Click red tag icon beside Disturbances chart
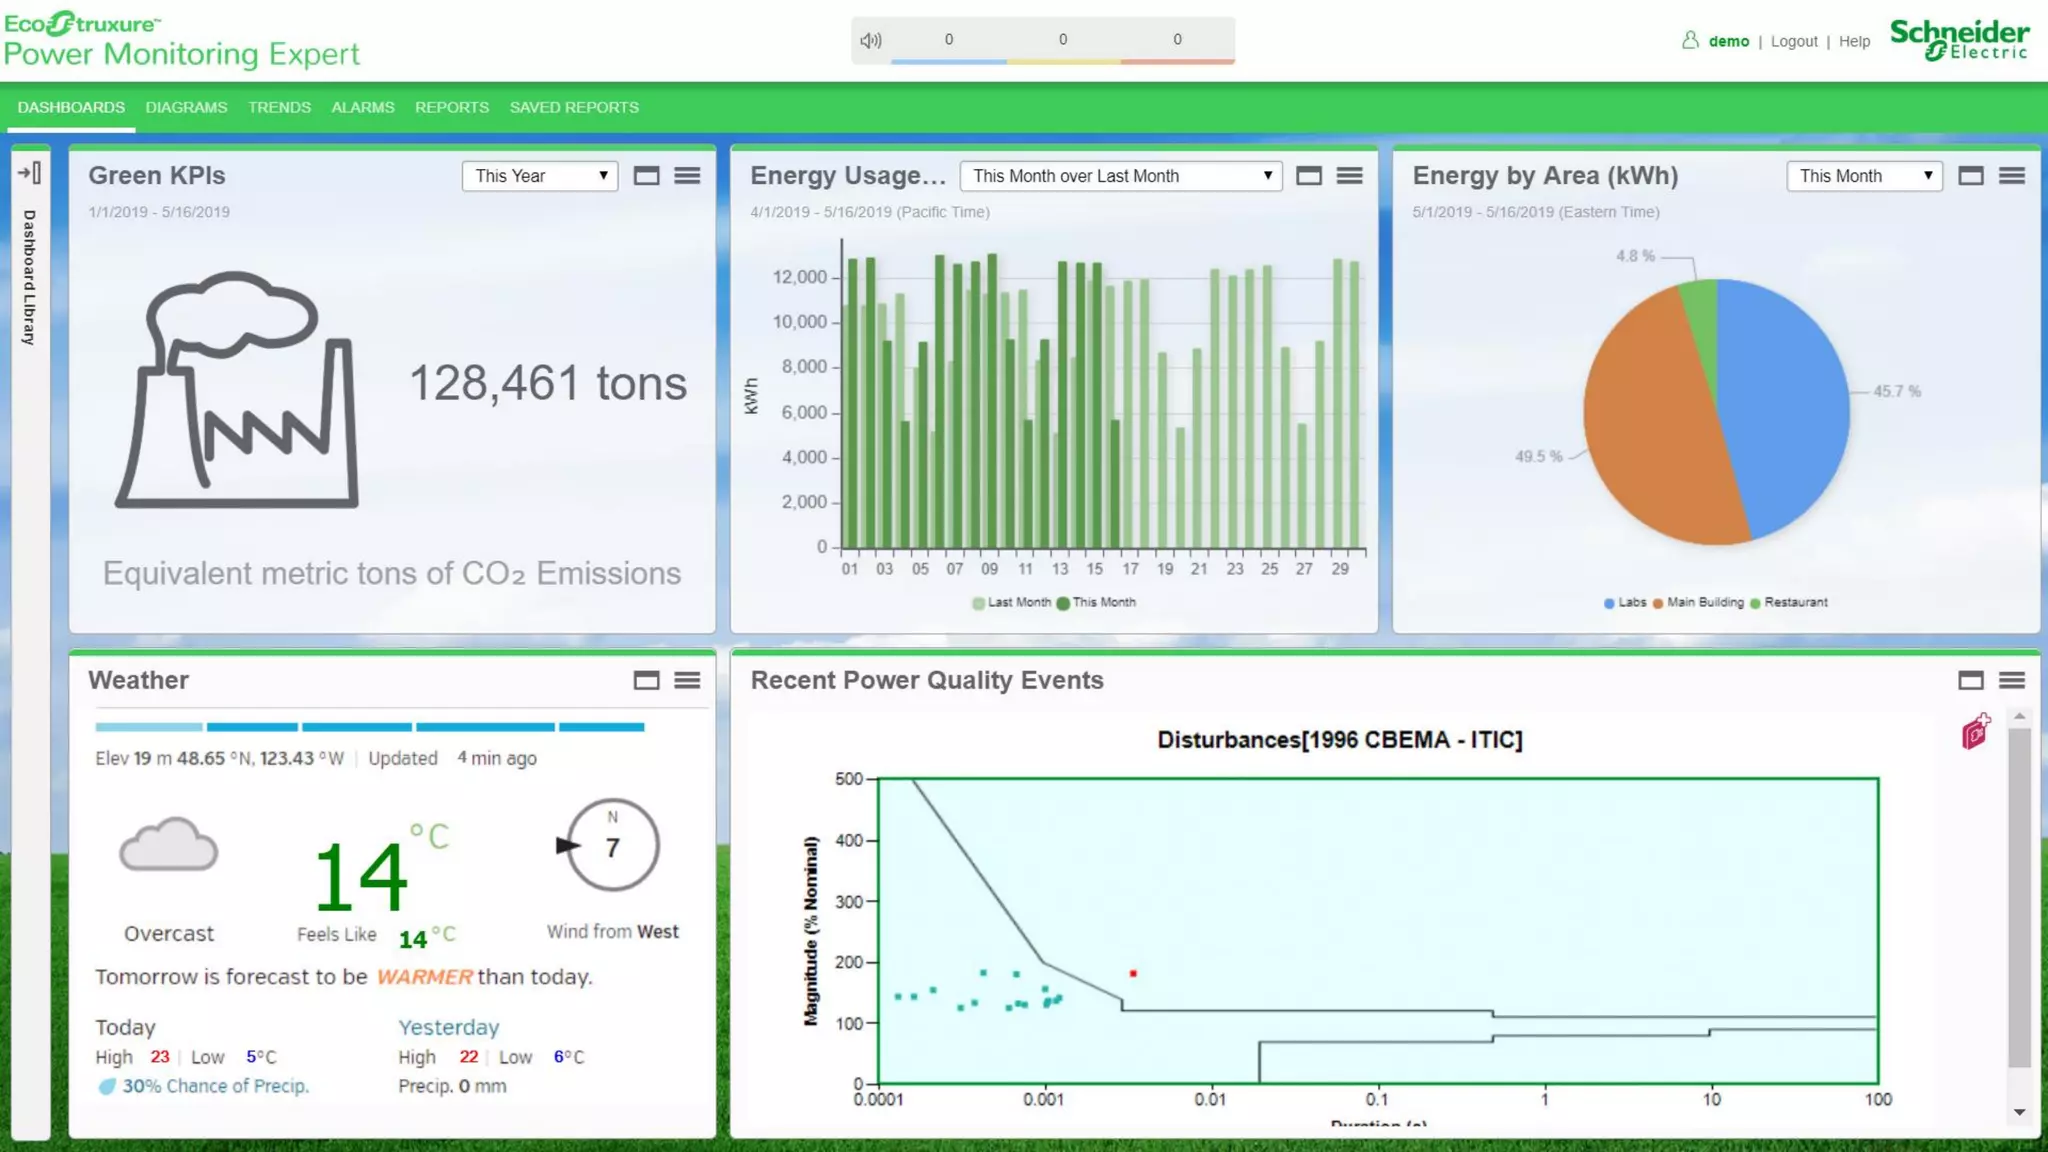 (1975, 732)
